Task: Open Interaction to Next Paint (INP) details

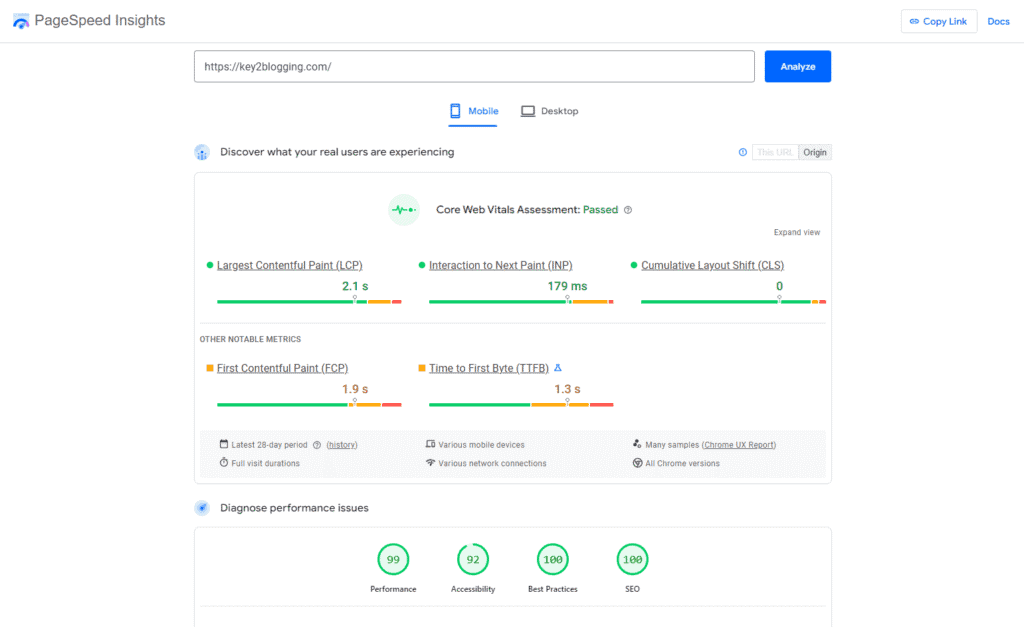Action: tap(500, 265)
